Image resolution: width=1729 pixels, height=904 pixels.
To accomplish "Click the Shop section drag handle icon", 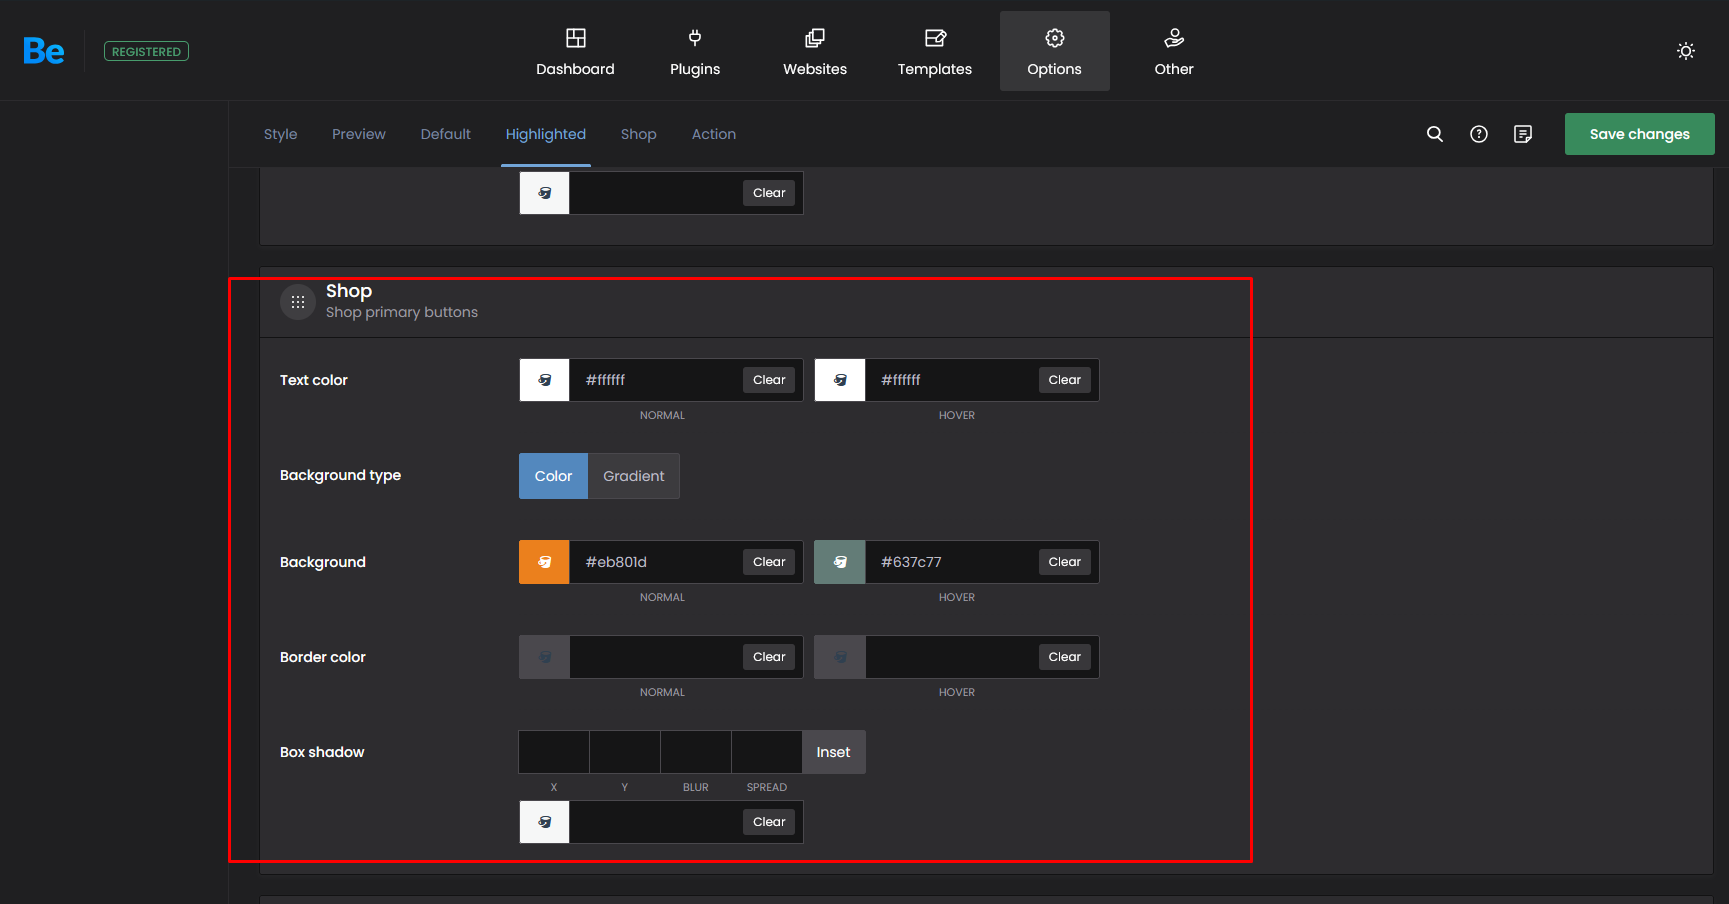I will [298, 301].
